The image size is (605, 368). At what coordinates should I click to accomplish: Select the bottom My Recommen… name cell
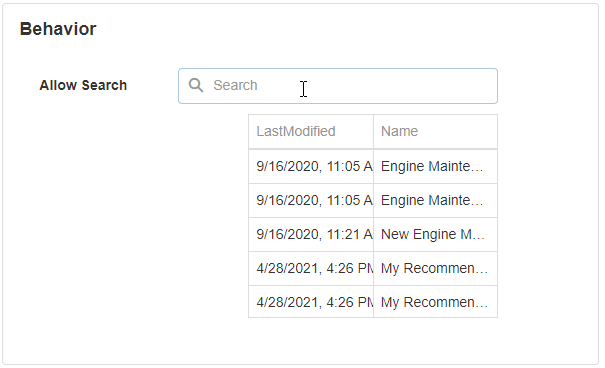(x=435, y=302)
